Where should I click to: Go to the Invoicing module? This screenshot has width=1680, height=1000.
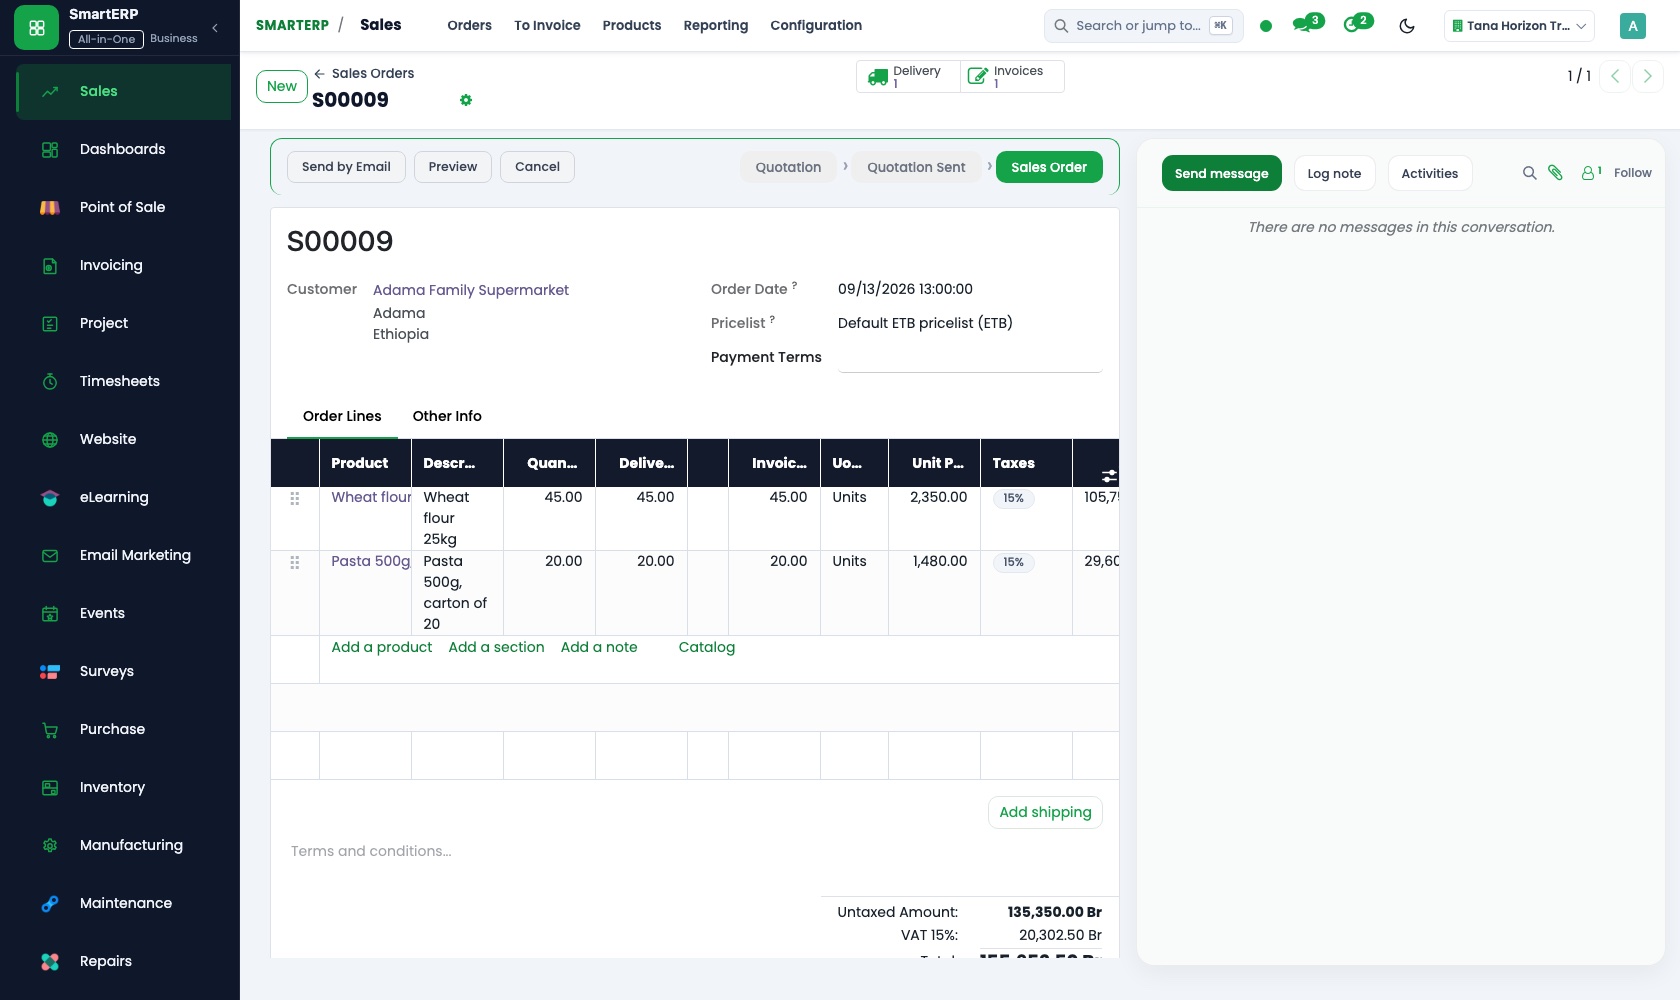coord(123,265)
